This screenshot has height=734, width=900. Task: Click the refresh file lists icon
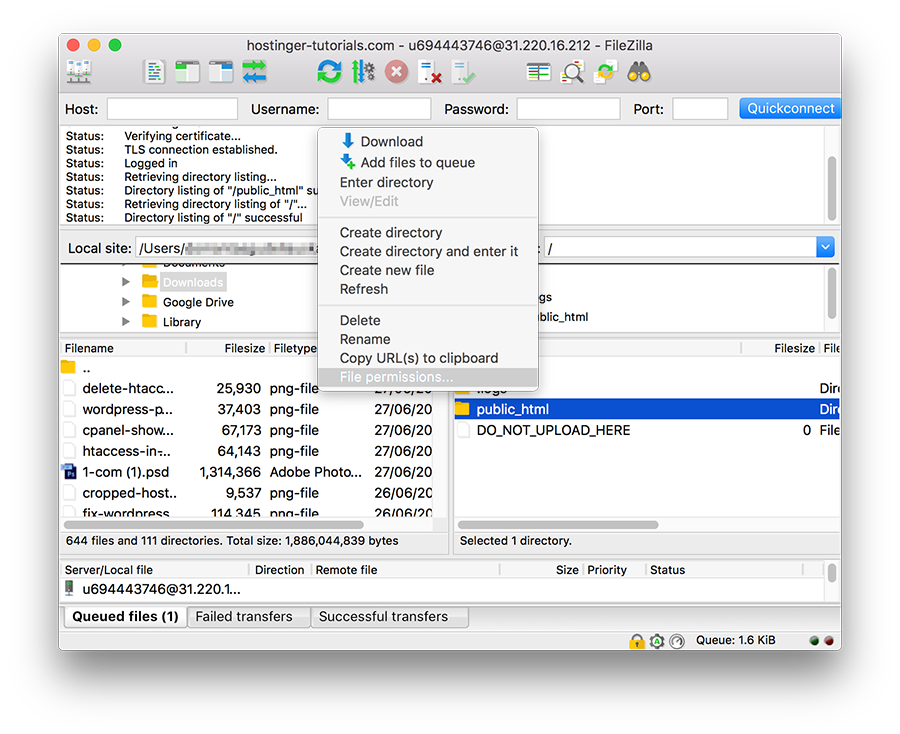(329, 72)
